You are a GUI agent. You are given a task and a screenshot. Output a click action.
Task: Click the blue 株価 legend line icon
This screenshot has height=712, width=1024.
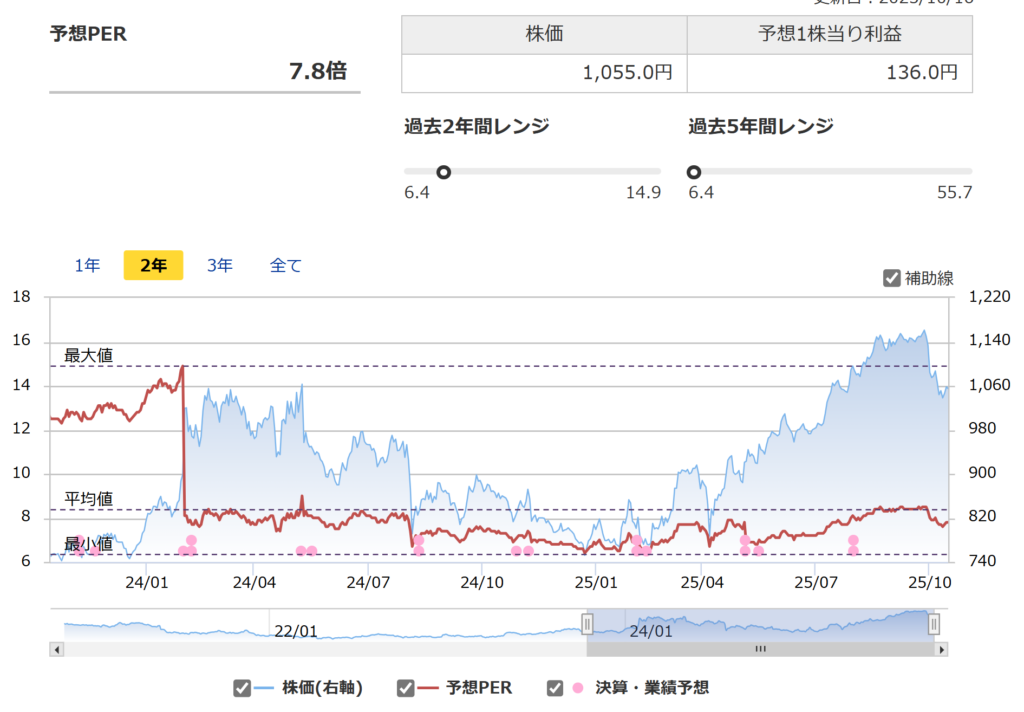265,688
